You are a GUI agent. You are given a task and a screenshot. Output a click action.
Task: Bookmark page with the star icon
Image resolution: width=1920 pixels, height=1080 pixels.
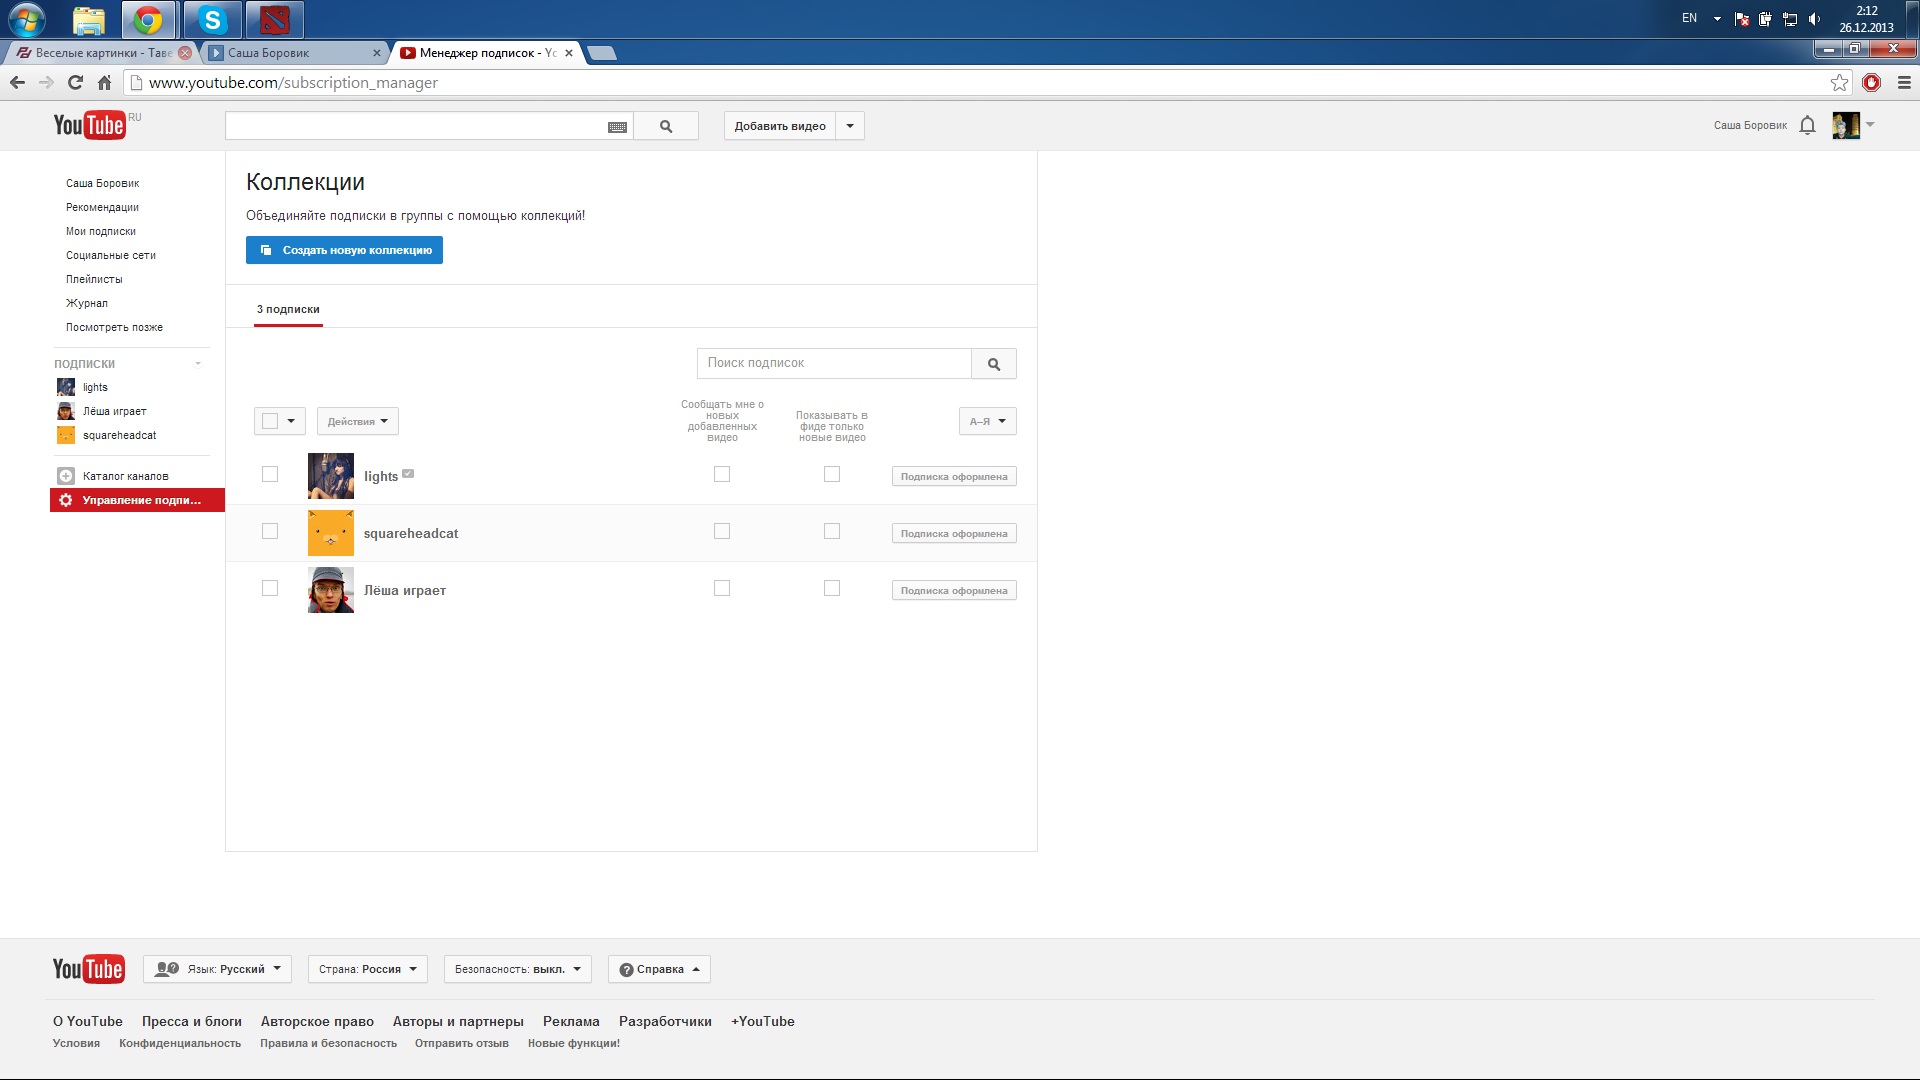1839,83
